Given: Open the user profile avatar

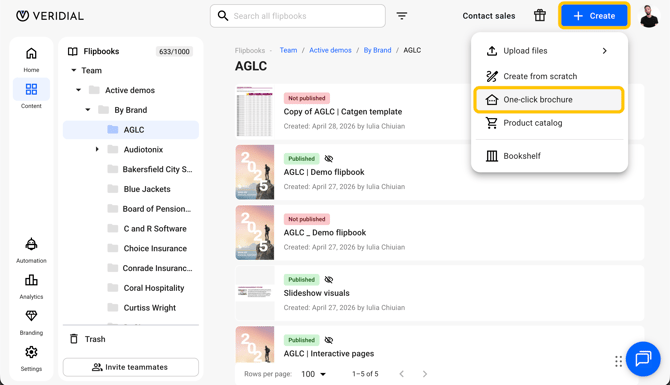Looking at the screenshot, I should coord(649,16).
